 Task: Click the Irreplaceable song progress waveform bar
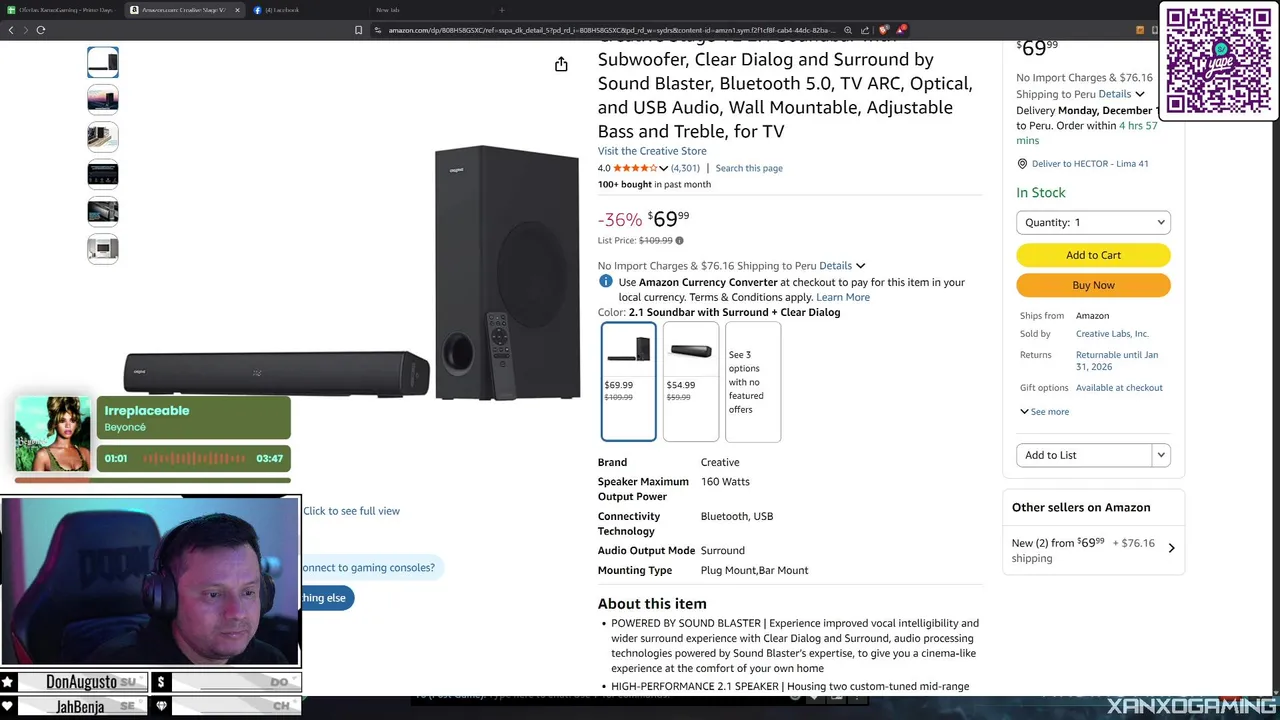point(193,459)
